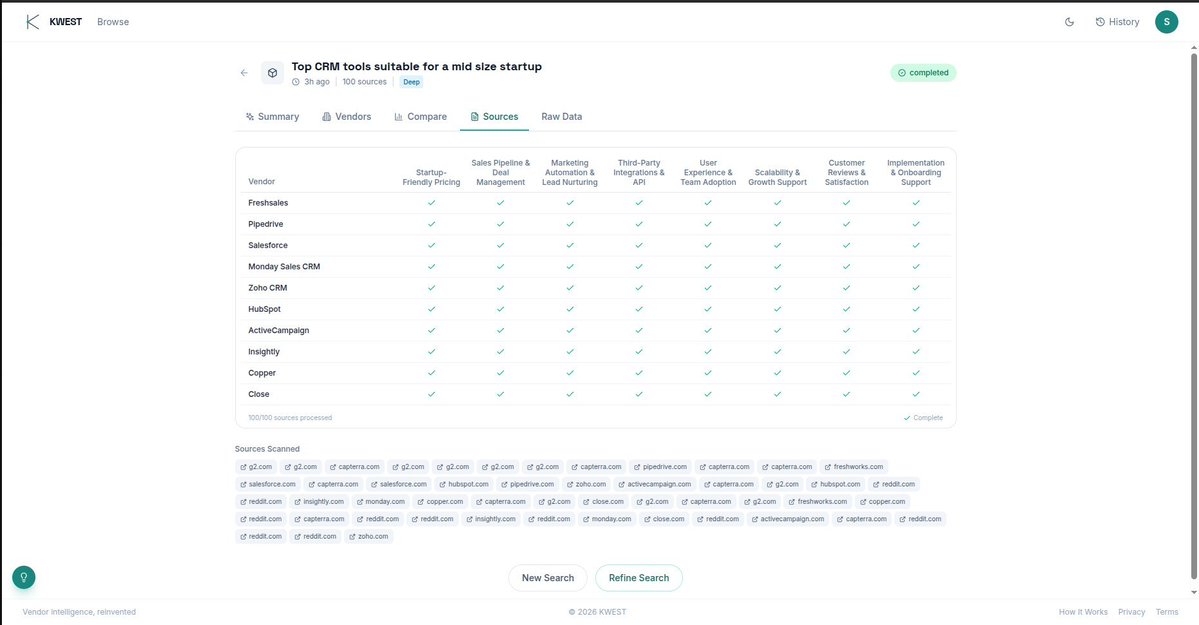Click the green completed status badge
This screenshot has width=1199, height=625.
click(x=923, y=73)
